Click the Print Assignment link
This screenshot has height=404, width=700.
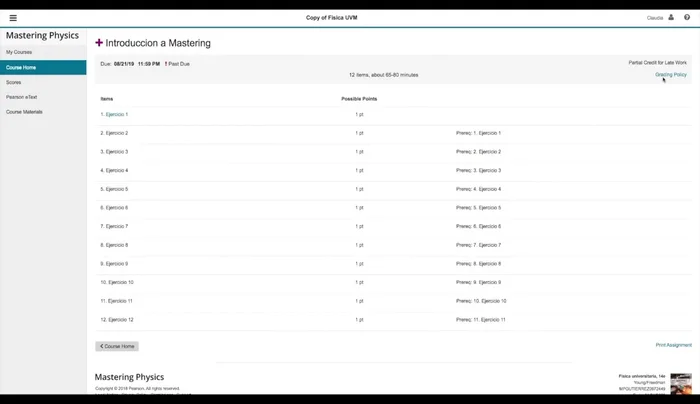[x=673, y=345]
